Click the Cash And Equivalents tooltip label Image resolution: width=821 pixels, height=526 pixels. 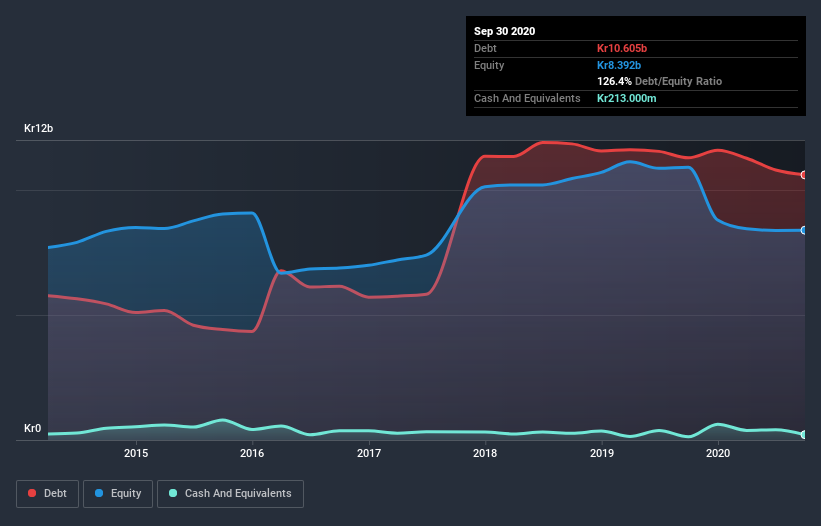tap(527, 98)
